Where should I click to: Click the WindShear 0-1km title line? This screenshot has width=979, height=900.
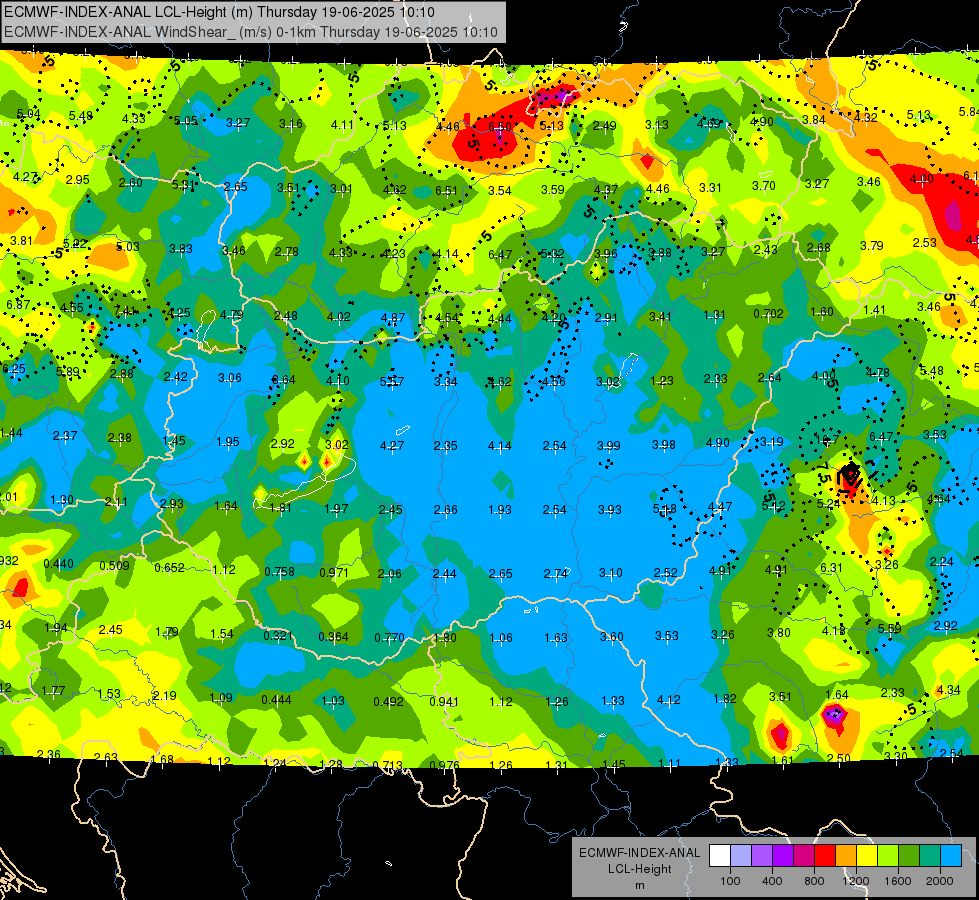[251, 32]
